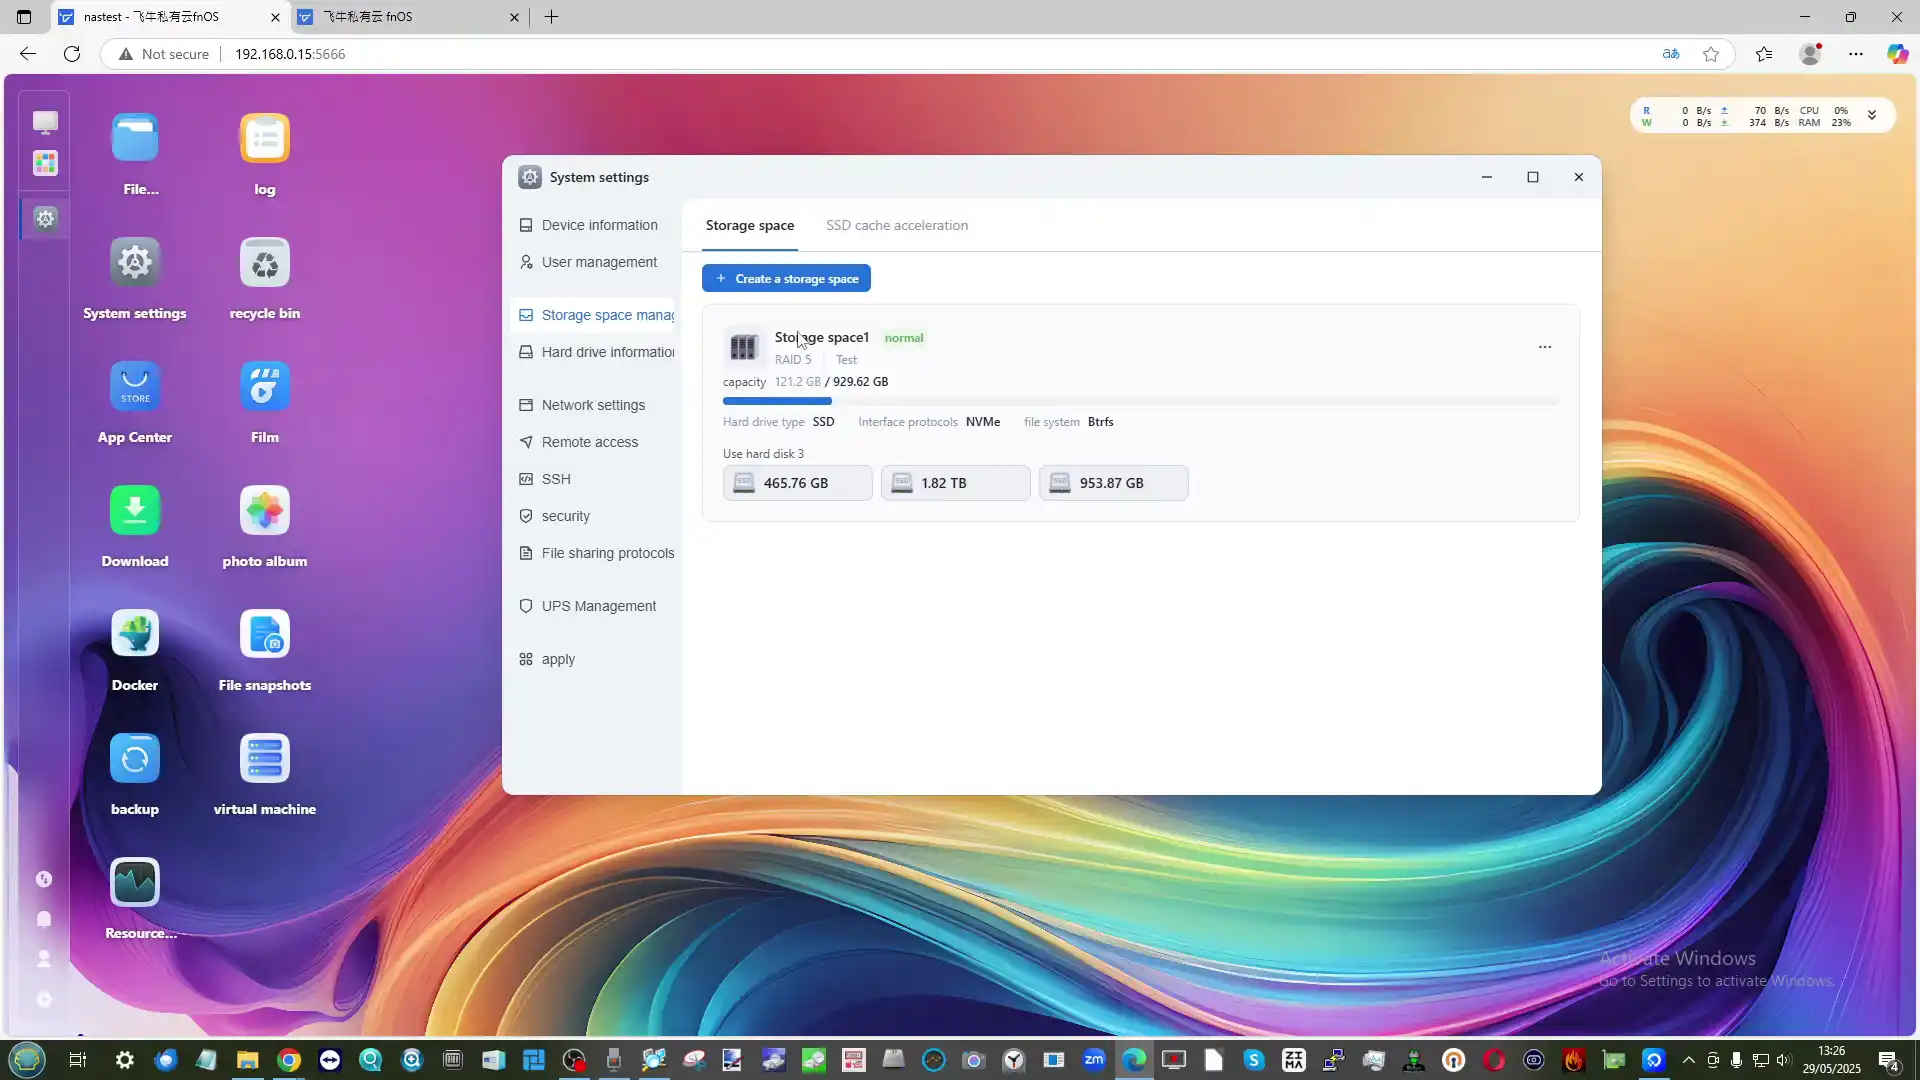Open Storage space1 more options menu
The width and height of the screenshot is (1920, 1080).
coord(1545,347)
